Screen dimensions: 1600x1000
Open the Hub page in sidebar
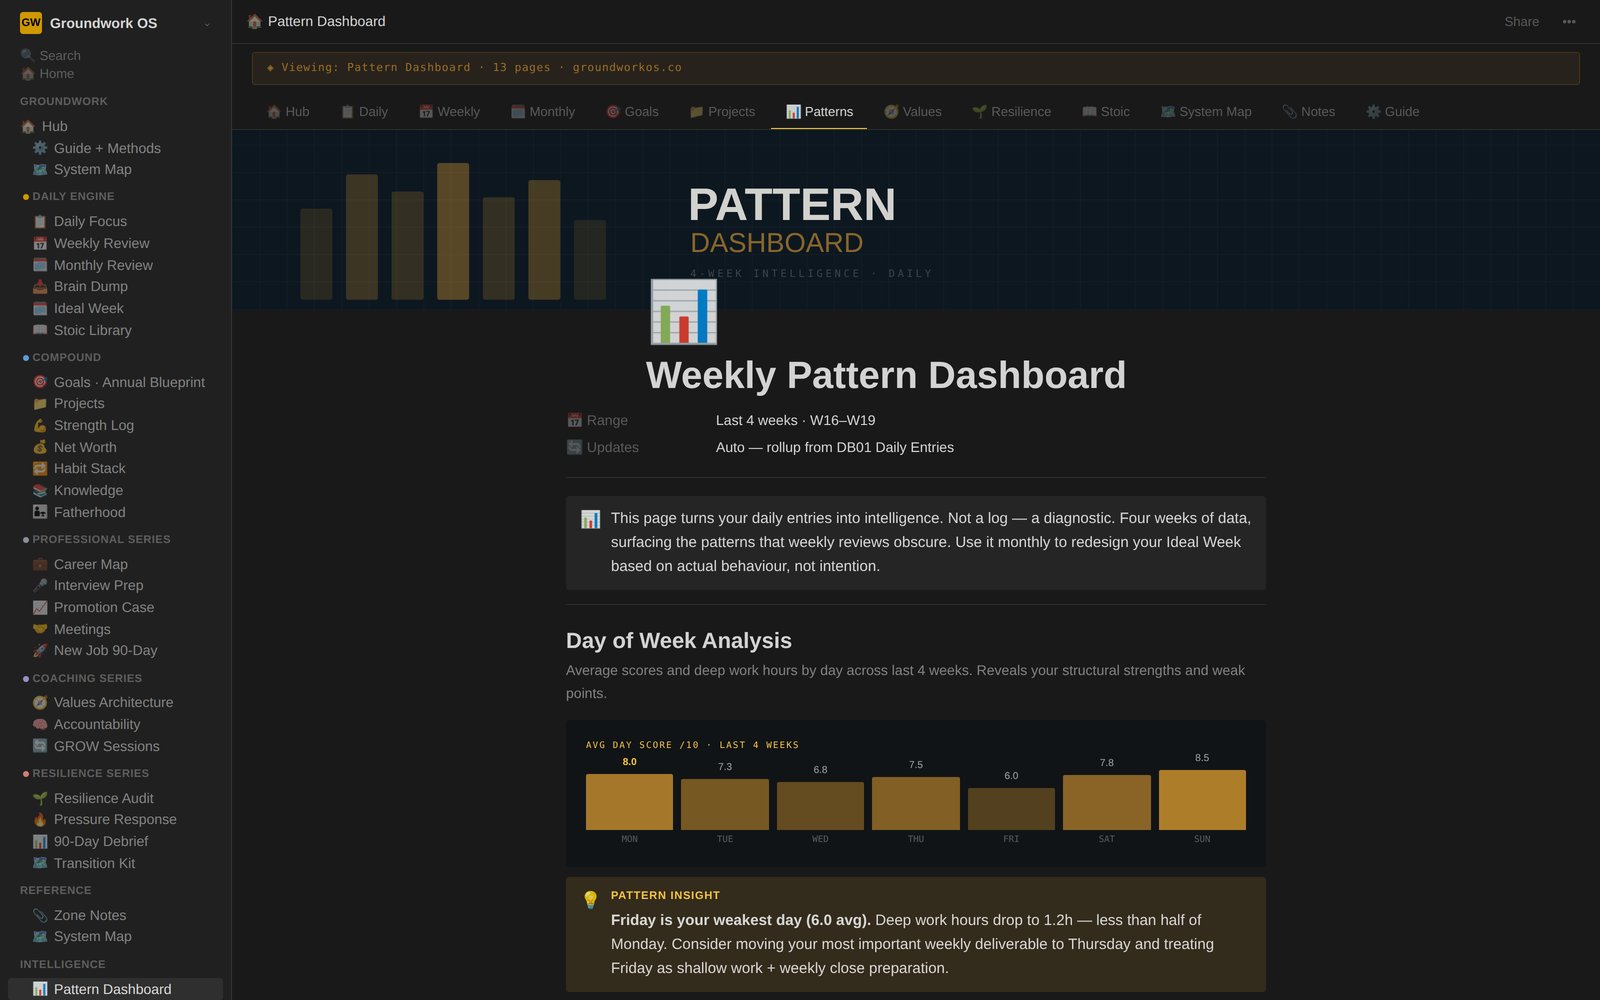tap(115, 126)
